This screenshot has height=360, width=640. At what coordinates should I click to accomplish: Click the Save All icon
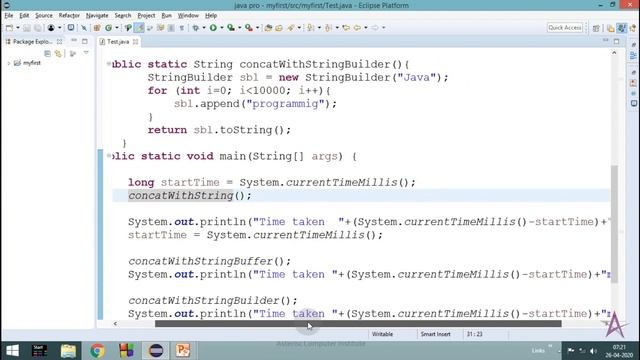pyautogui.click(x=38, y=28)
